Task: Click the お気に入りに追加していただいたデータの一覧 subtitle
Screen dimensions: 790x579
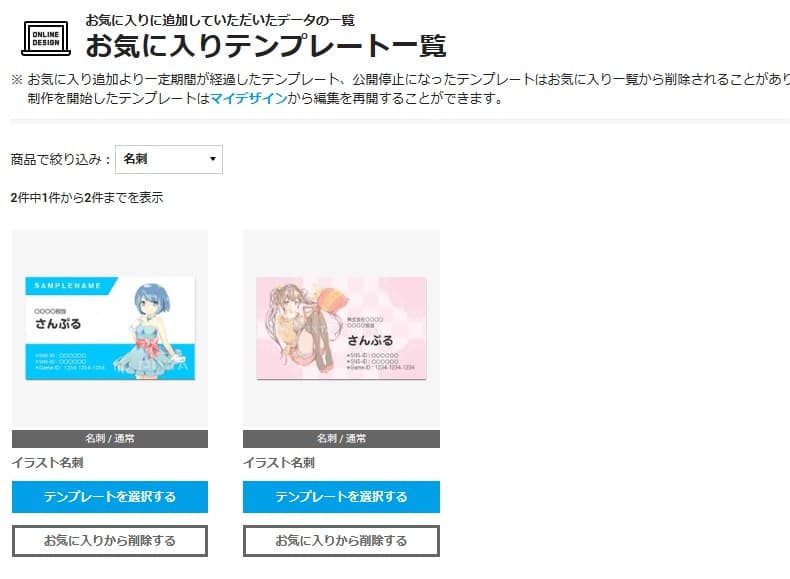Action: click(x=220, y=20)
